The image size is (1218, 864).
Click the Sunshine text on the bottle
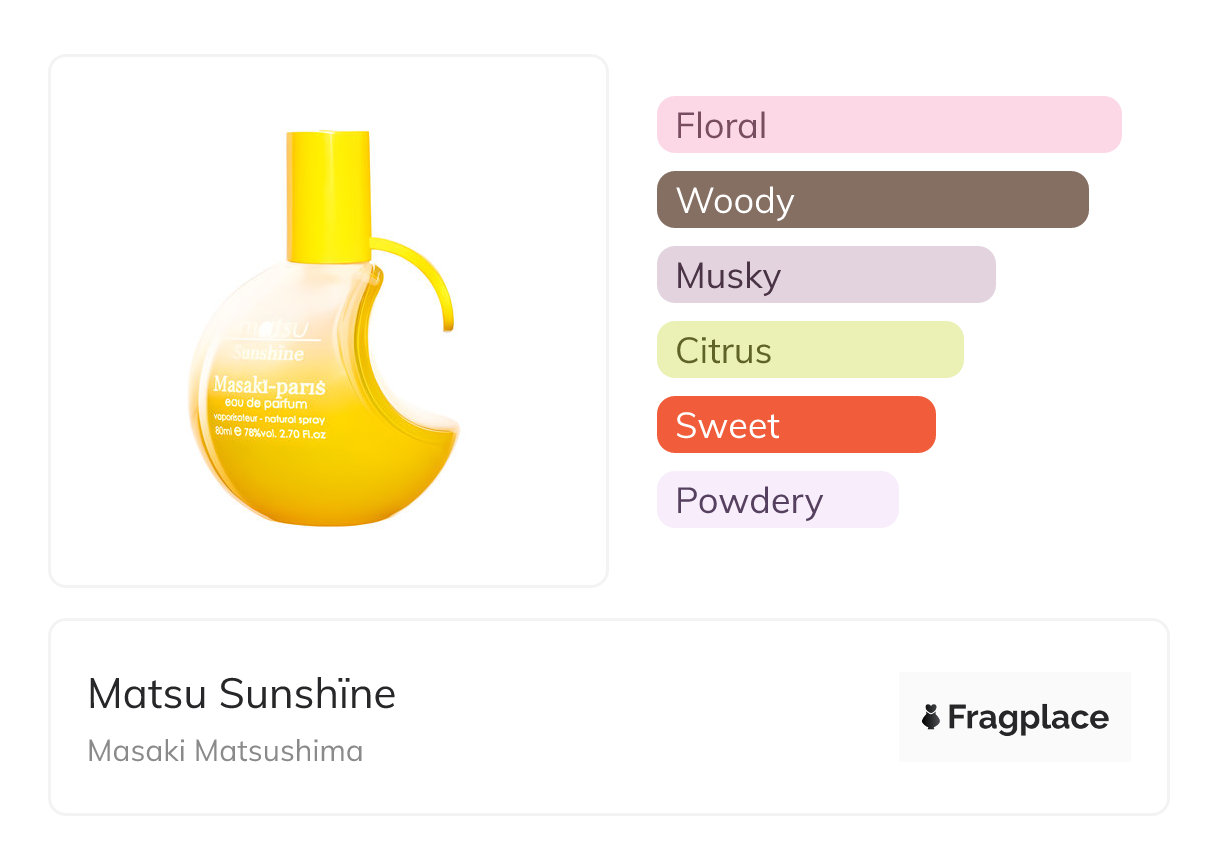pos(269,353)
